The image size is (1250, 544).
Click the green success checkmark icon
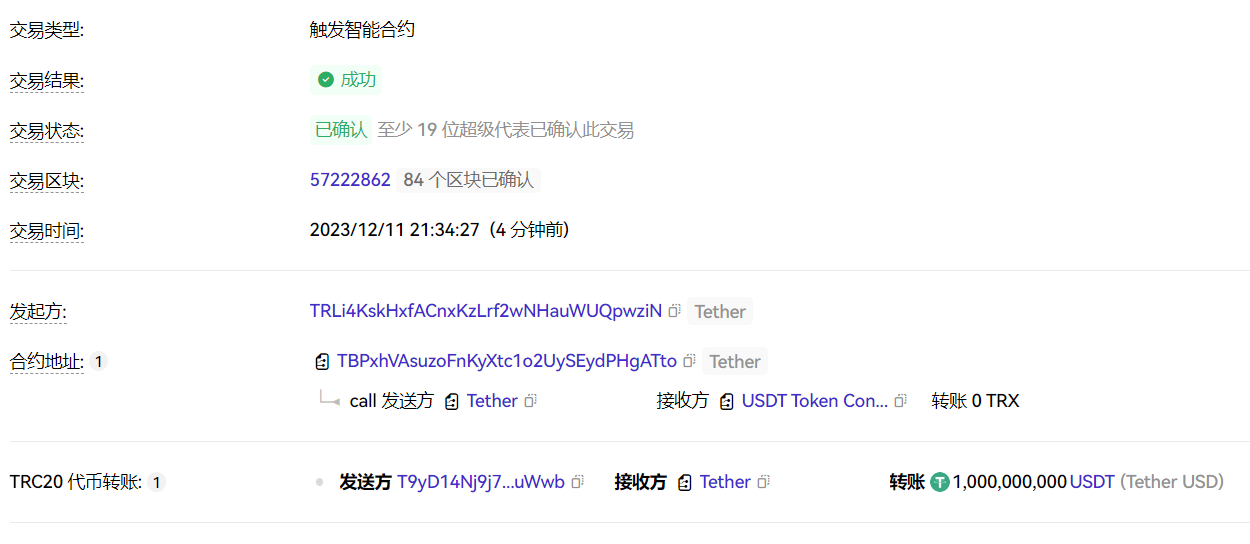326,80
